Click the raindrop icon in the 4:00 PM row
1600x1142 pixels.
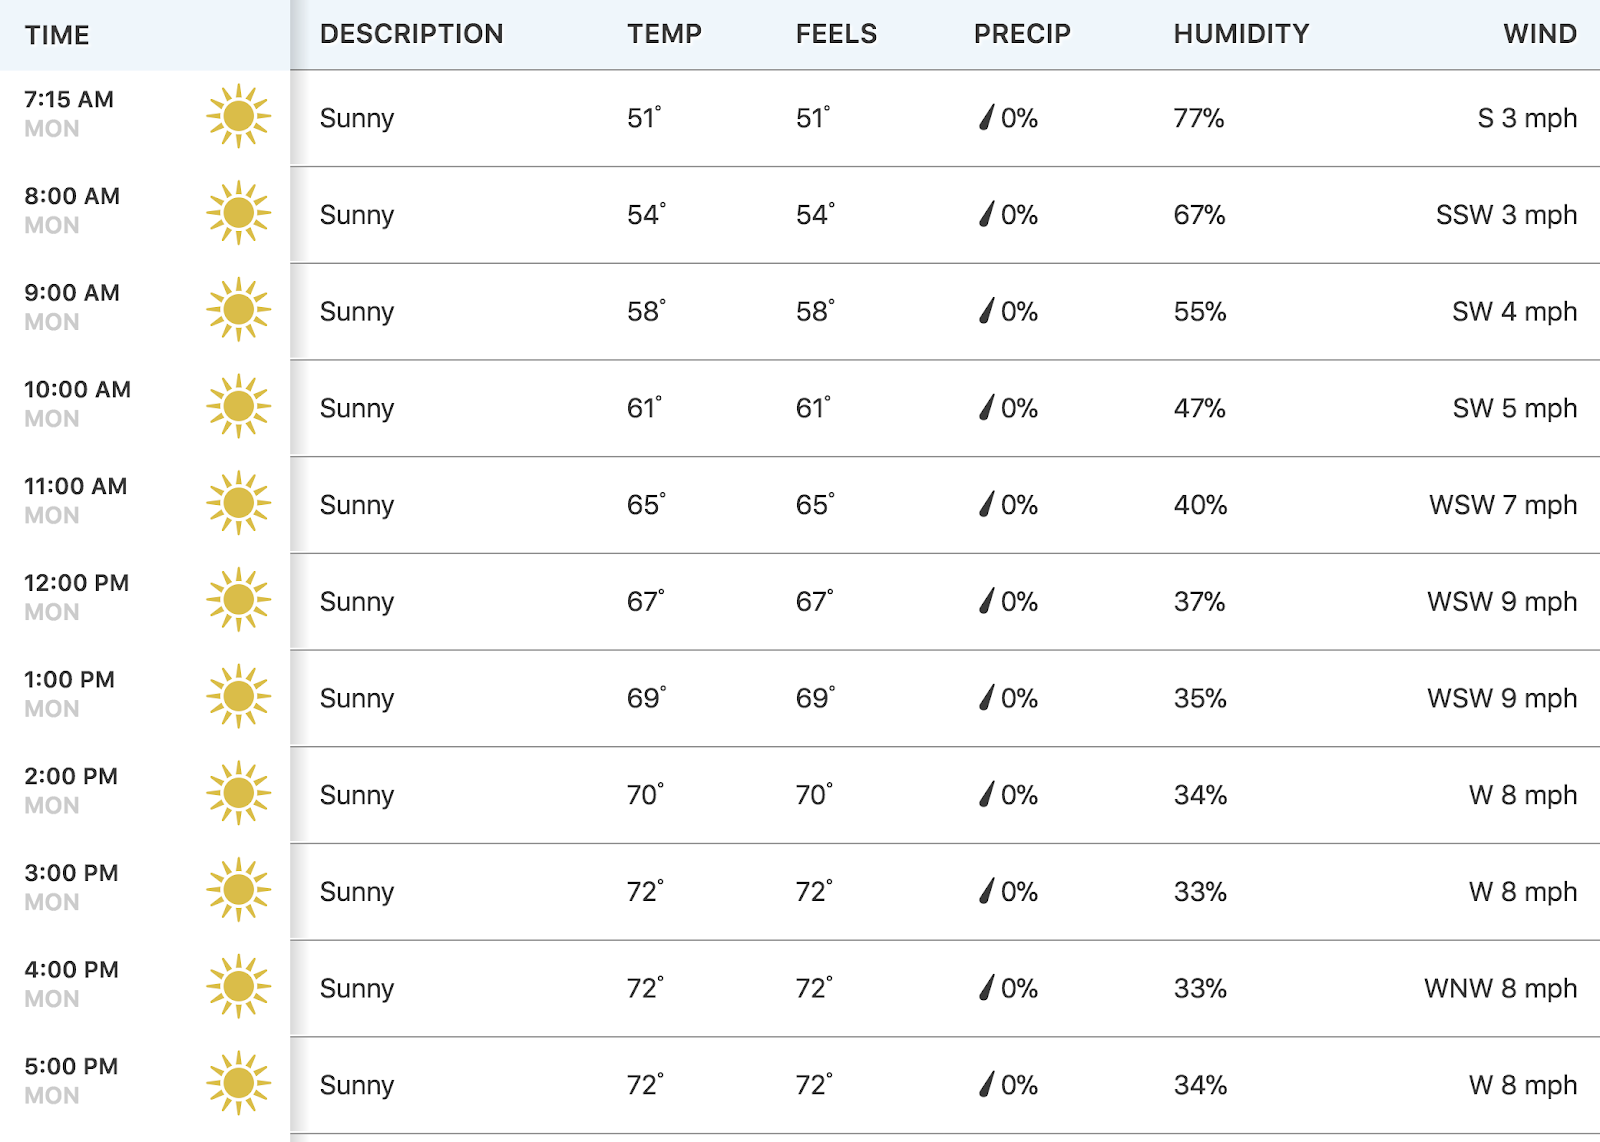click(987, 987)
